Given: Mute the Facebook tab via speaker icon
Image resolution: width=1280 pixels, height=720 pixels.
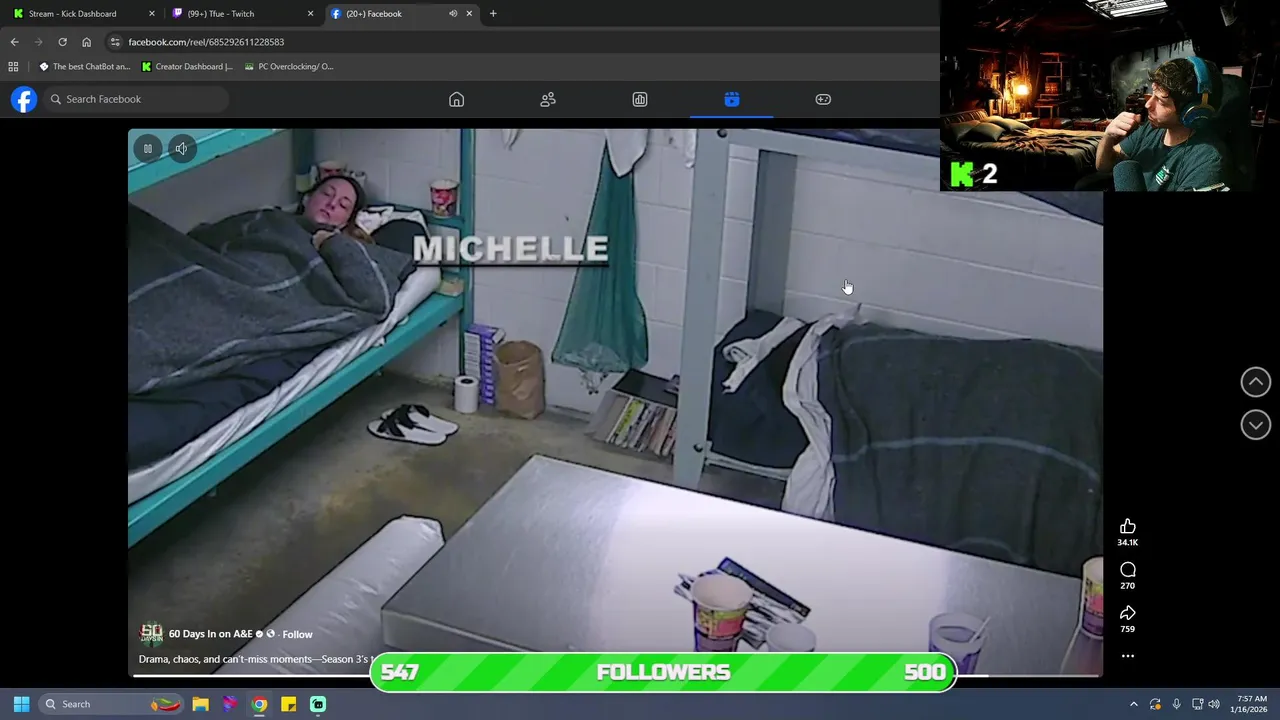Looking at the screenshot, I should 452,14.
